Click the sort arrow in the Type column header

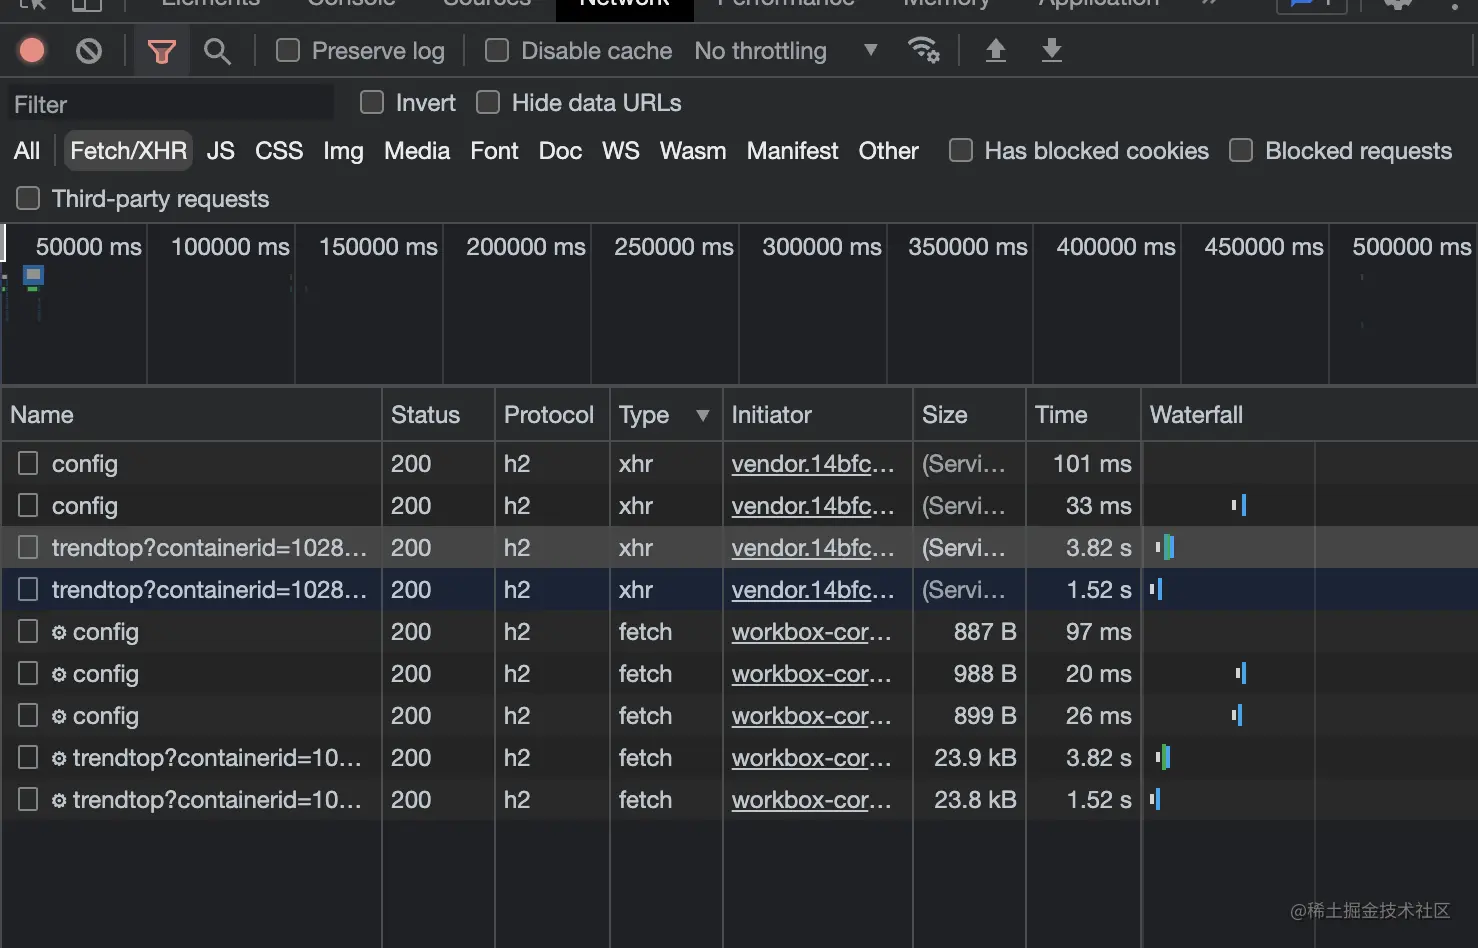pyautogui.click(x=702, y=415)
